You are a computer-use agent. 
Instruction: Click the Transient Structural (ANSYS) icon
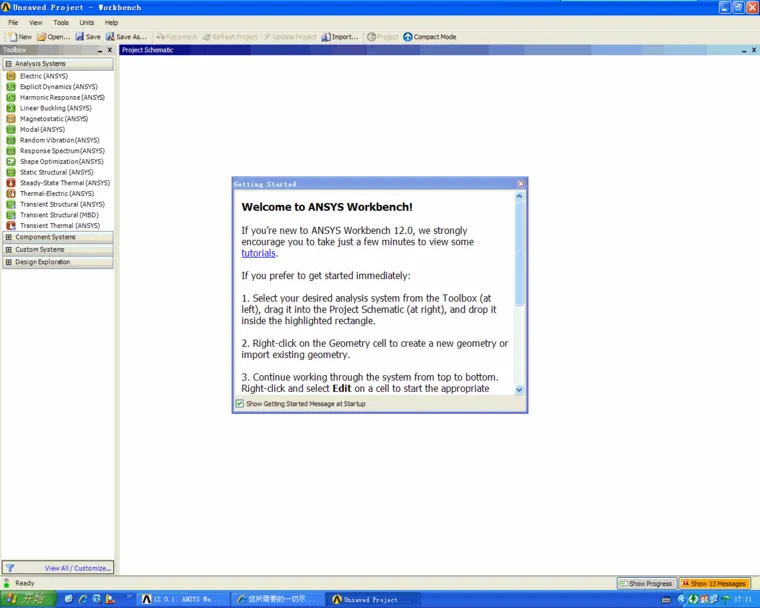tap(11, 204)
